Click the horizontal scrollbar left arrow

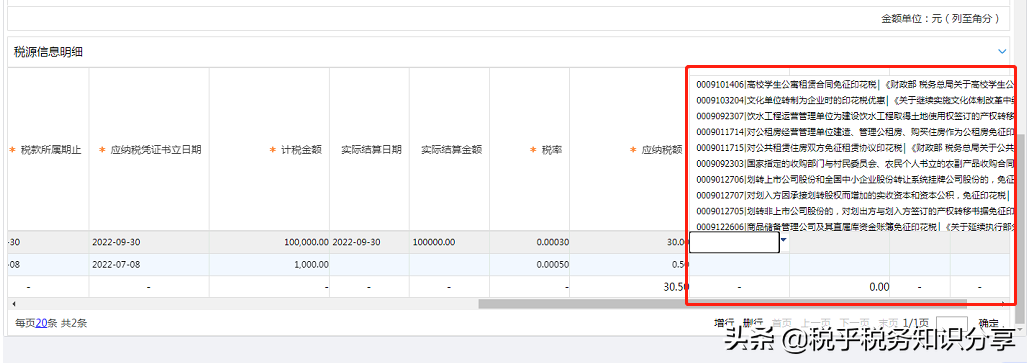pyautogui.click(x=14, y=303)
